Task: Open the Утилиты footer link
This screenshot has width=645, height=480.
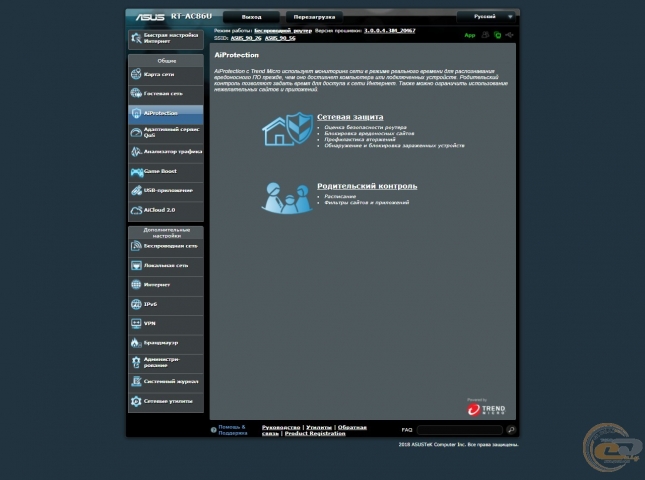Action: (319, 427)
